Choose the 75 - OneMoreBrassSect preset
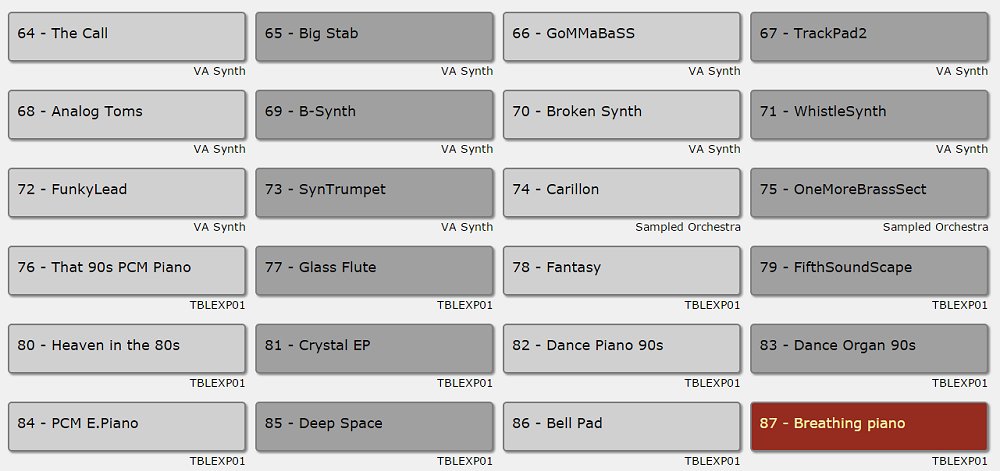Image resolution: width=1000 pixels, height=471 pixels. [869, 192]
